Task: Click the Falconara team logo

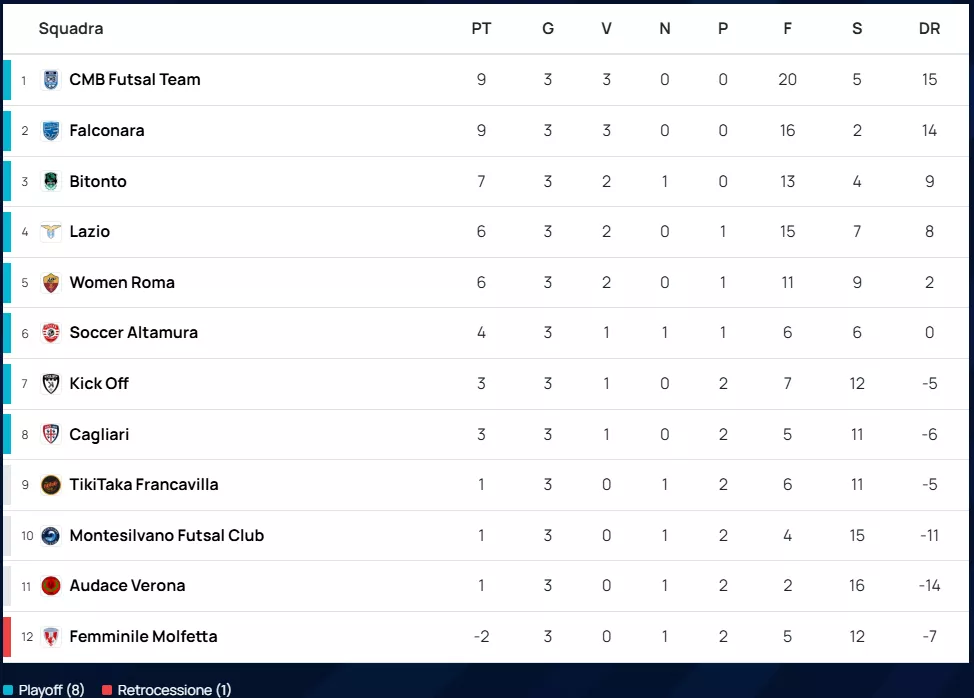Action: pyautogui.click(x=51, y=131)
